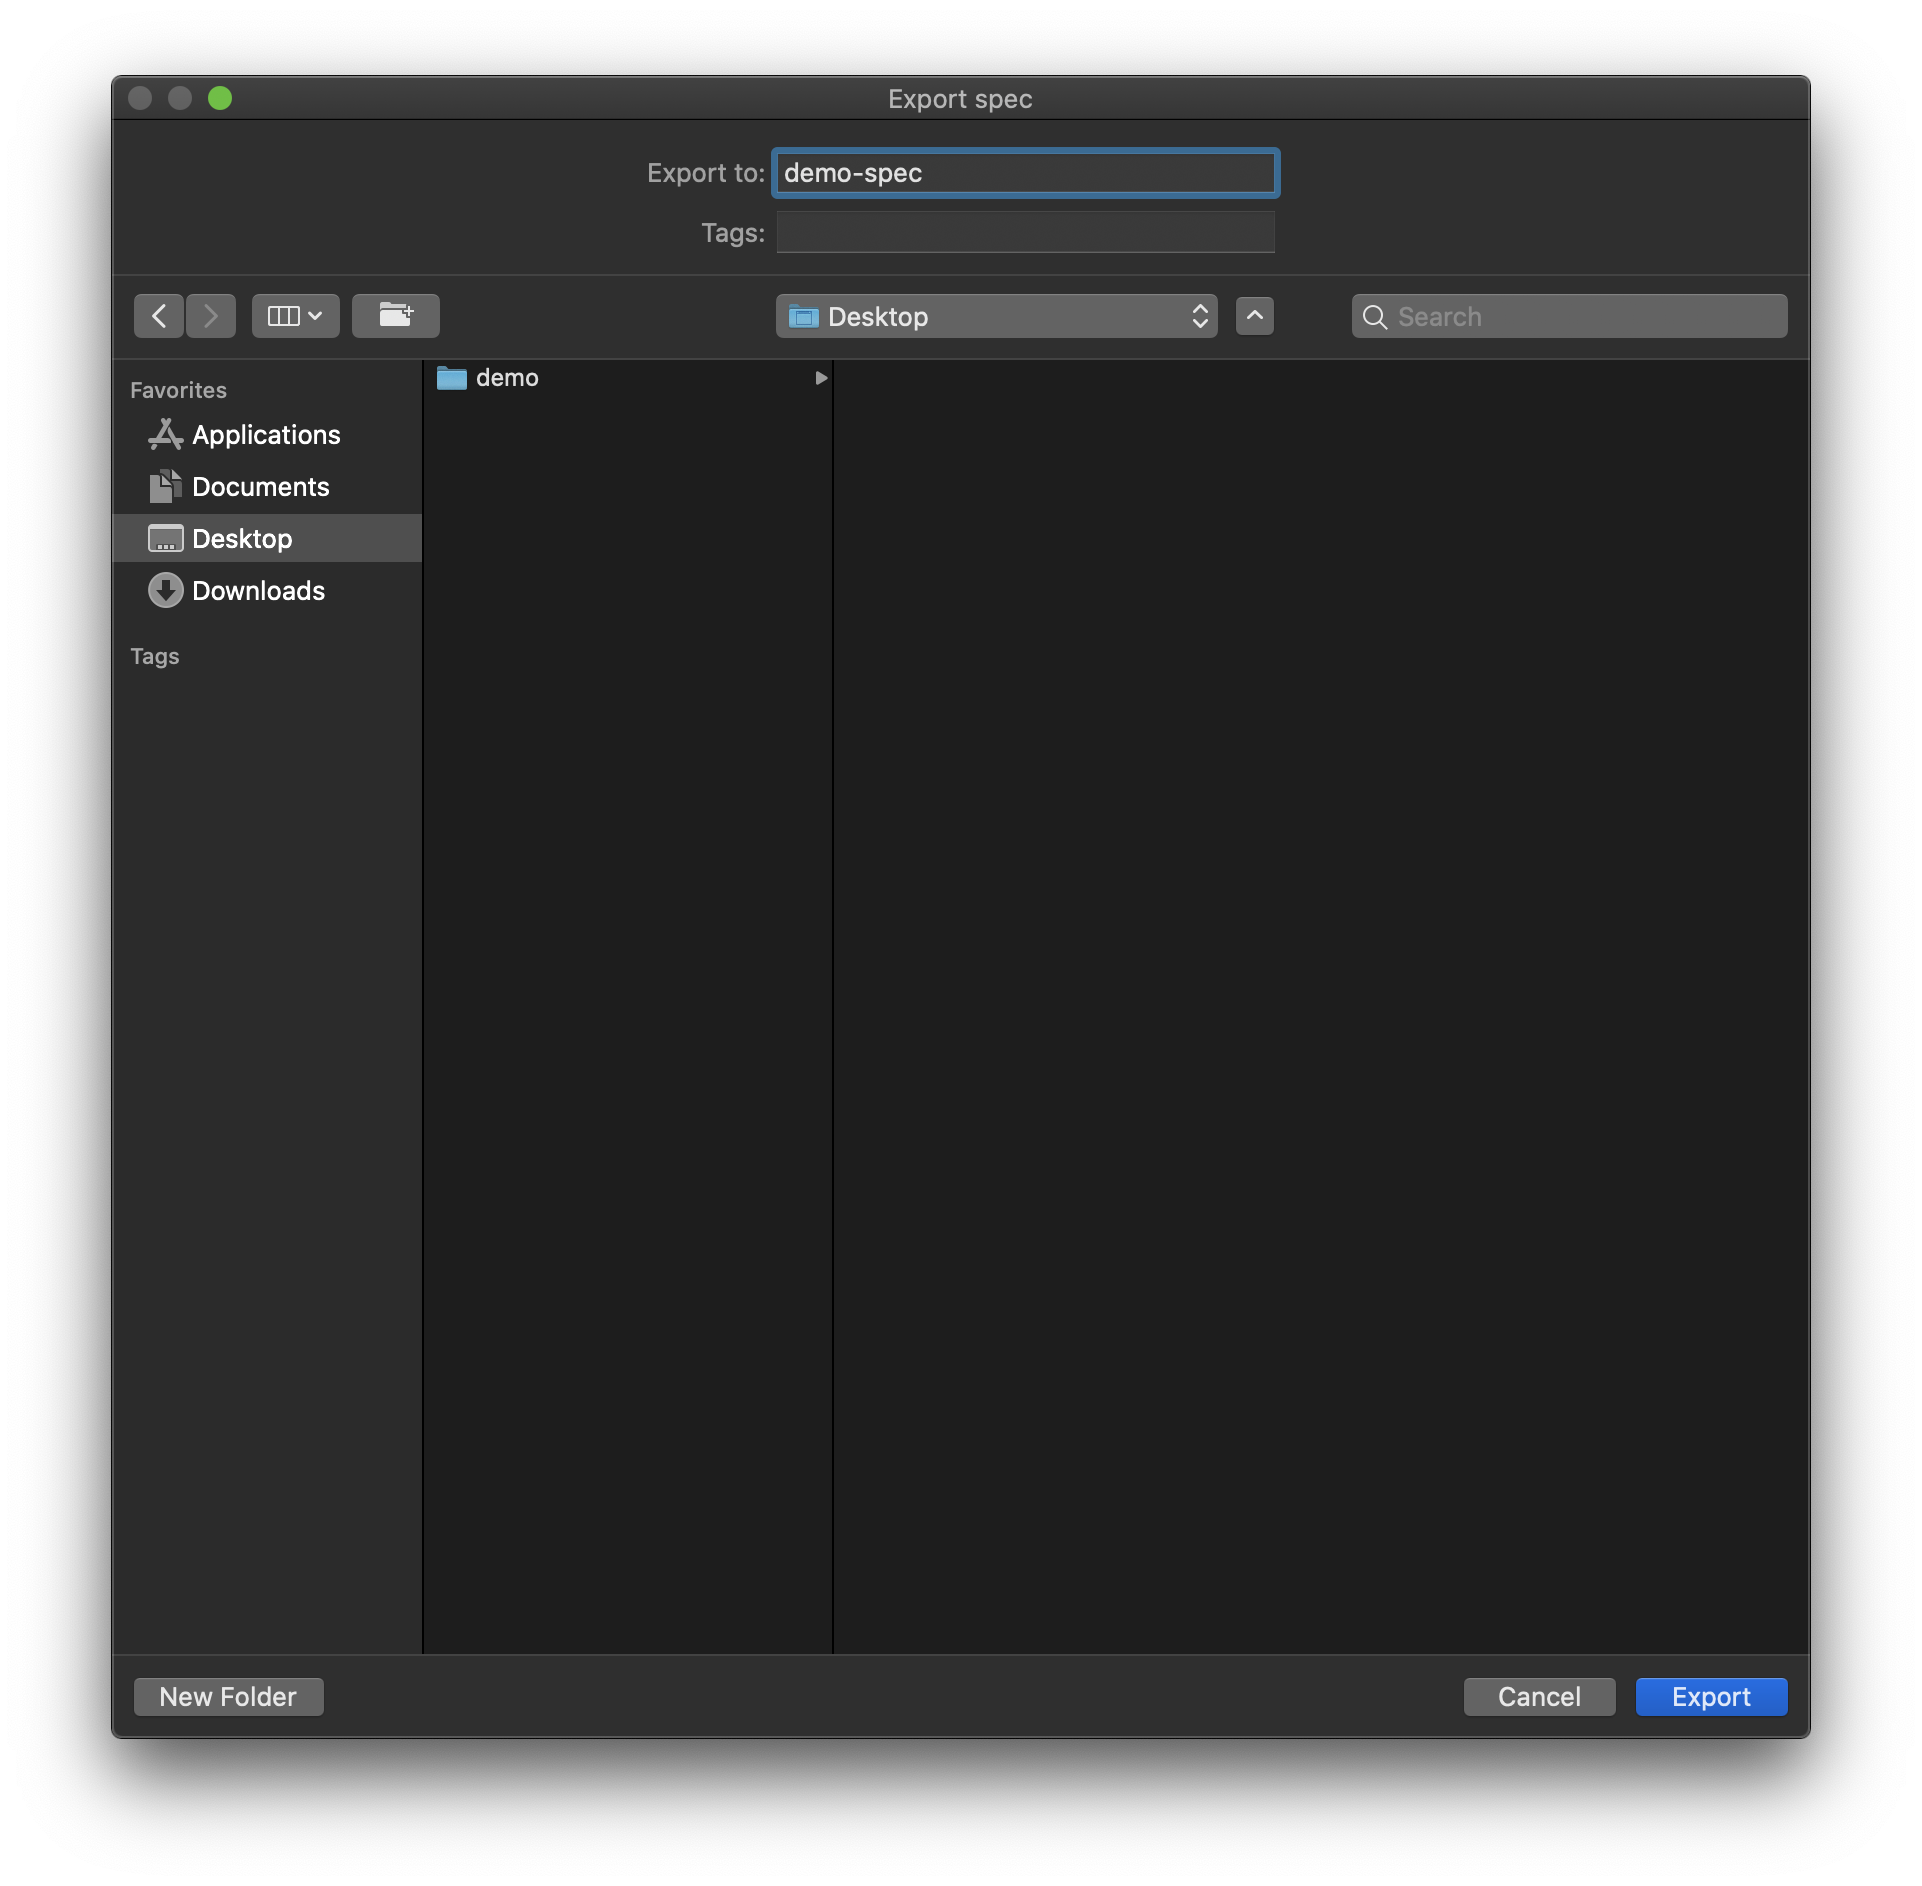This screenshot has width=1922, height=1886.
Task: Click the new folder toolbar icon
Action: click(x=395, y=316)
